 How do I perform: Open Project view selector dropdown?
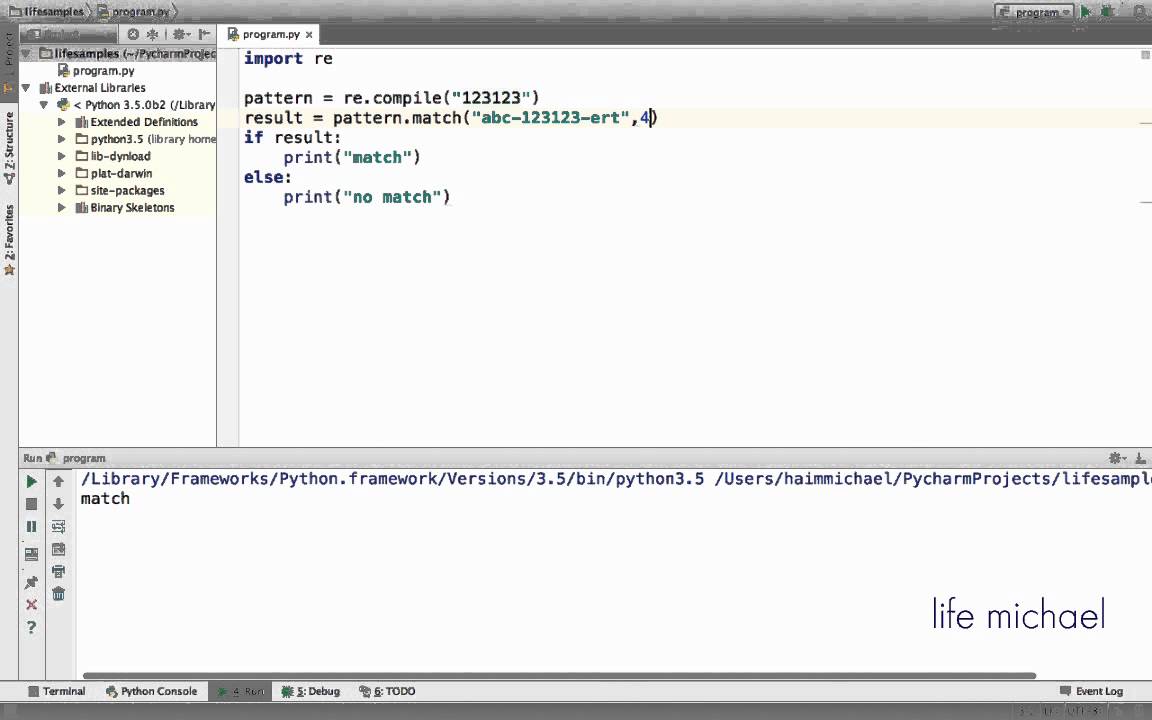(x=68, y=34)
